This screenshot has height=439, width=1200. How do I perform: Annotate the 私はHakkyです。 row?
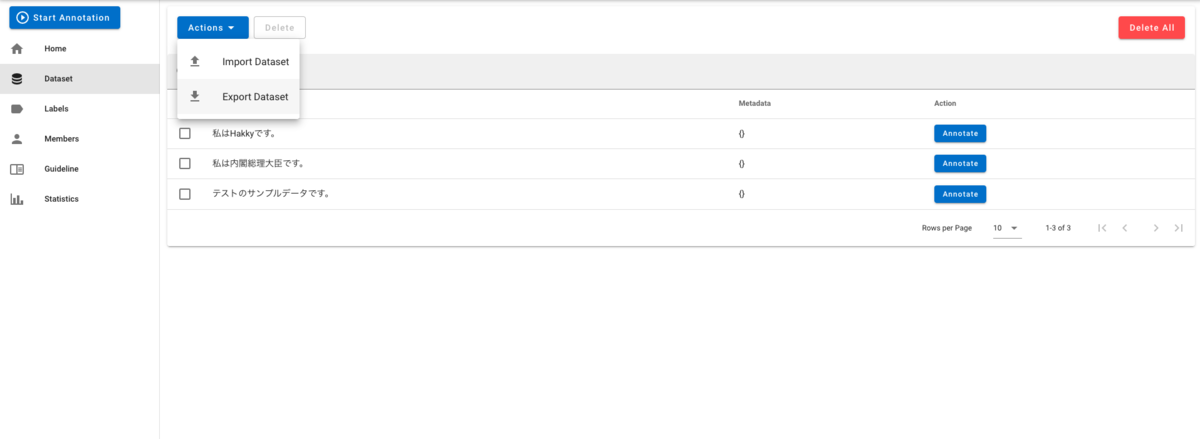coord(960,133)
